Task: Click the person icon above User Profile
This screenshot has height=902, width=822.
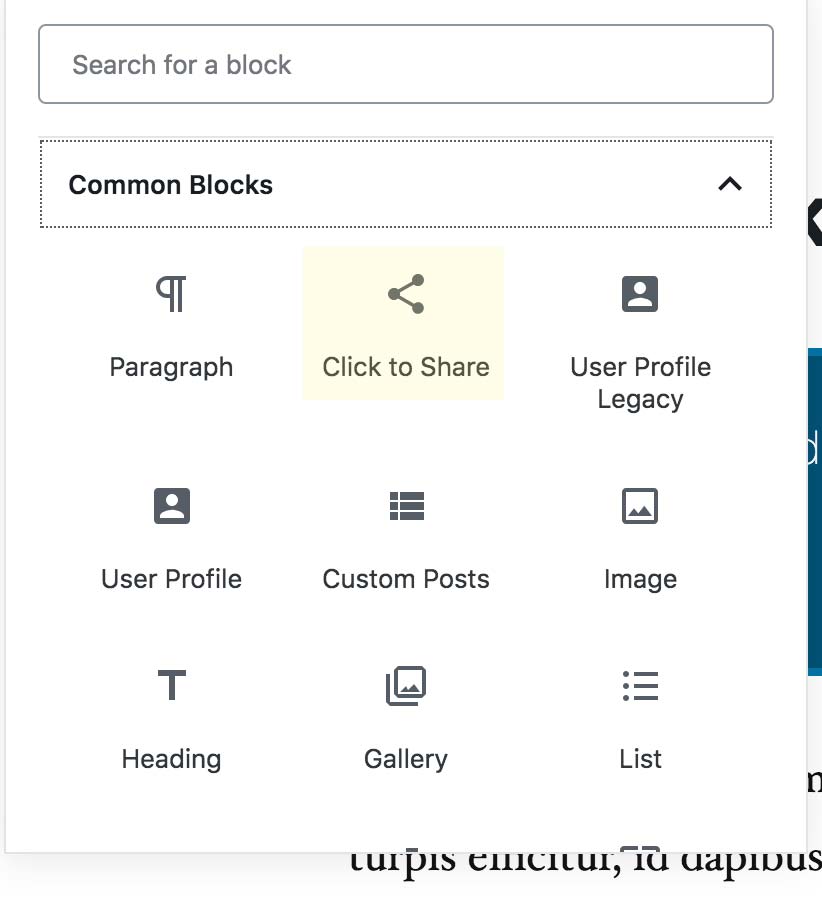Action: point(171,506)
